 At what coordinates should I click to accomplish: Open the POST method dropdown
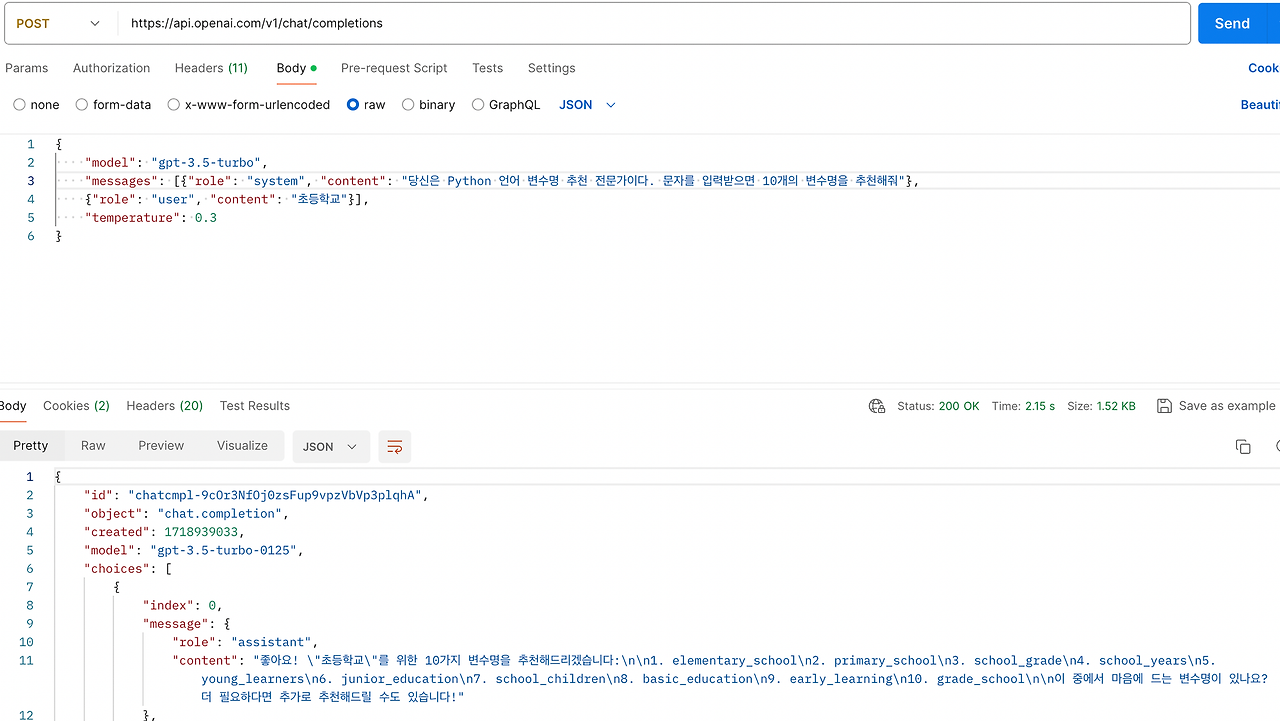click(x=58, y=23)
